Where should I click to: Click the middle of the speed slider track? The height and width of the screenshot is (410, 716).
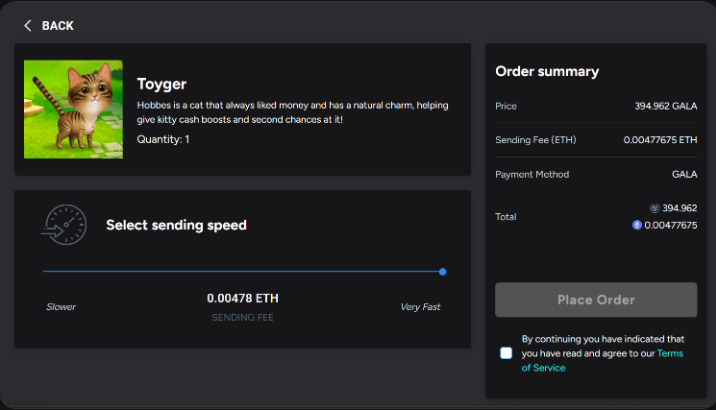tap(243, 272)
